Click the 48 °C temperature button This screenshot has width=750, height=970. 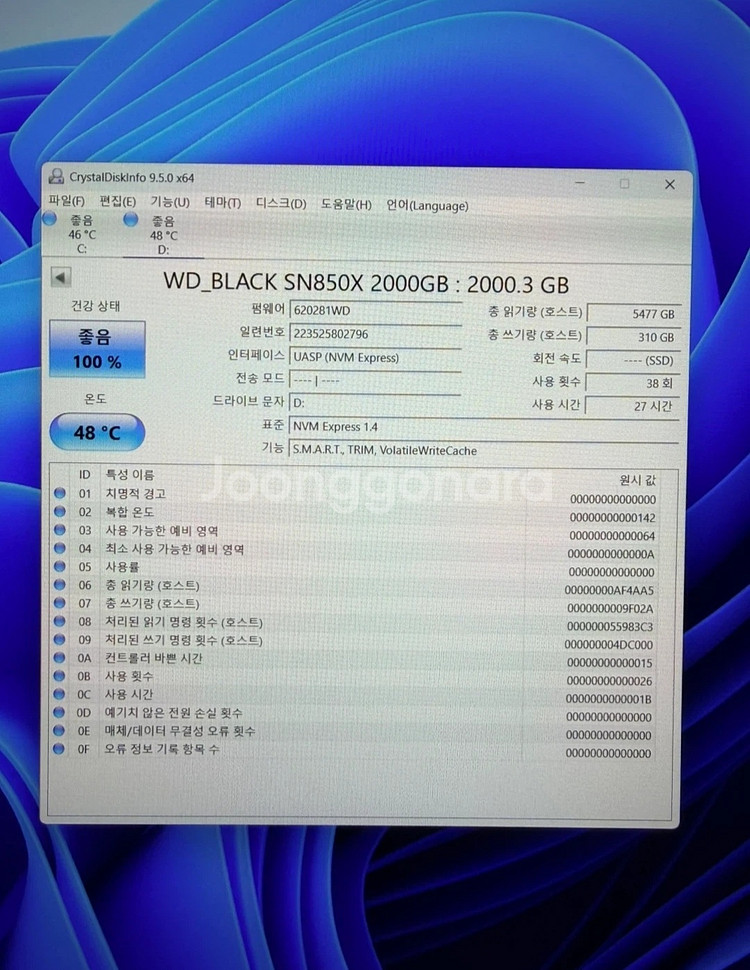click(x=97, y=432)
